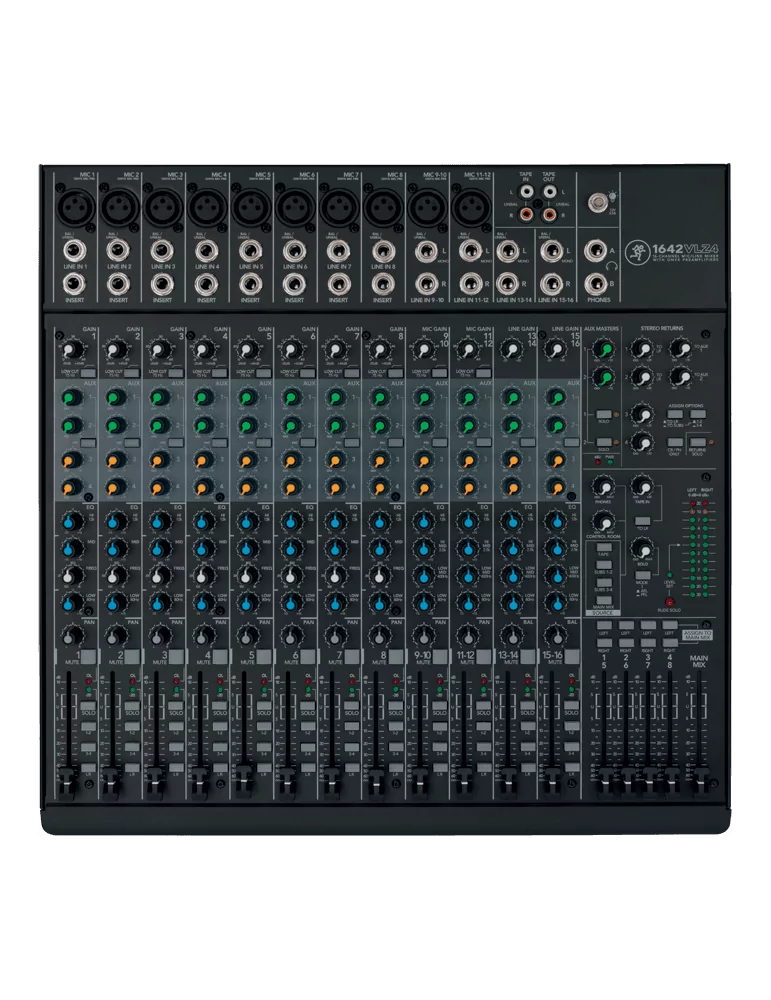
Task: Click the SOURCE label box
Action: 602,613
